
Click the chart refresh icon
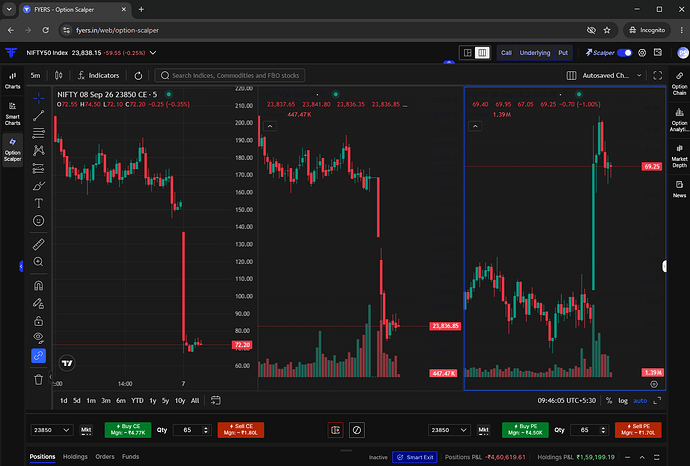[138, 76]
